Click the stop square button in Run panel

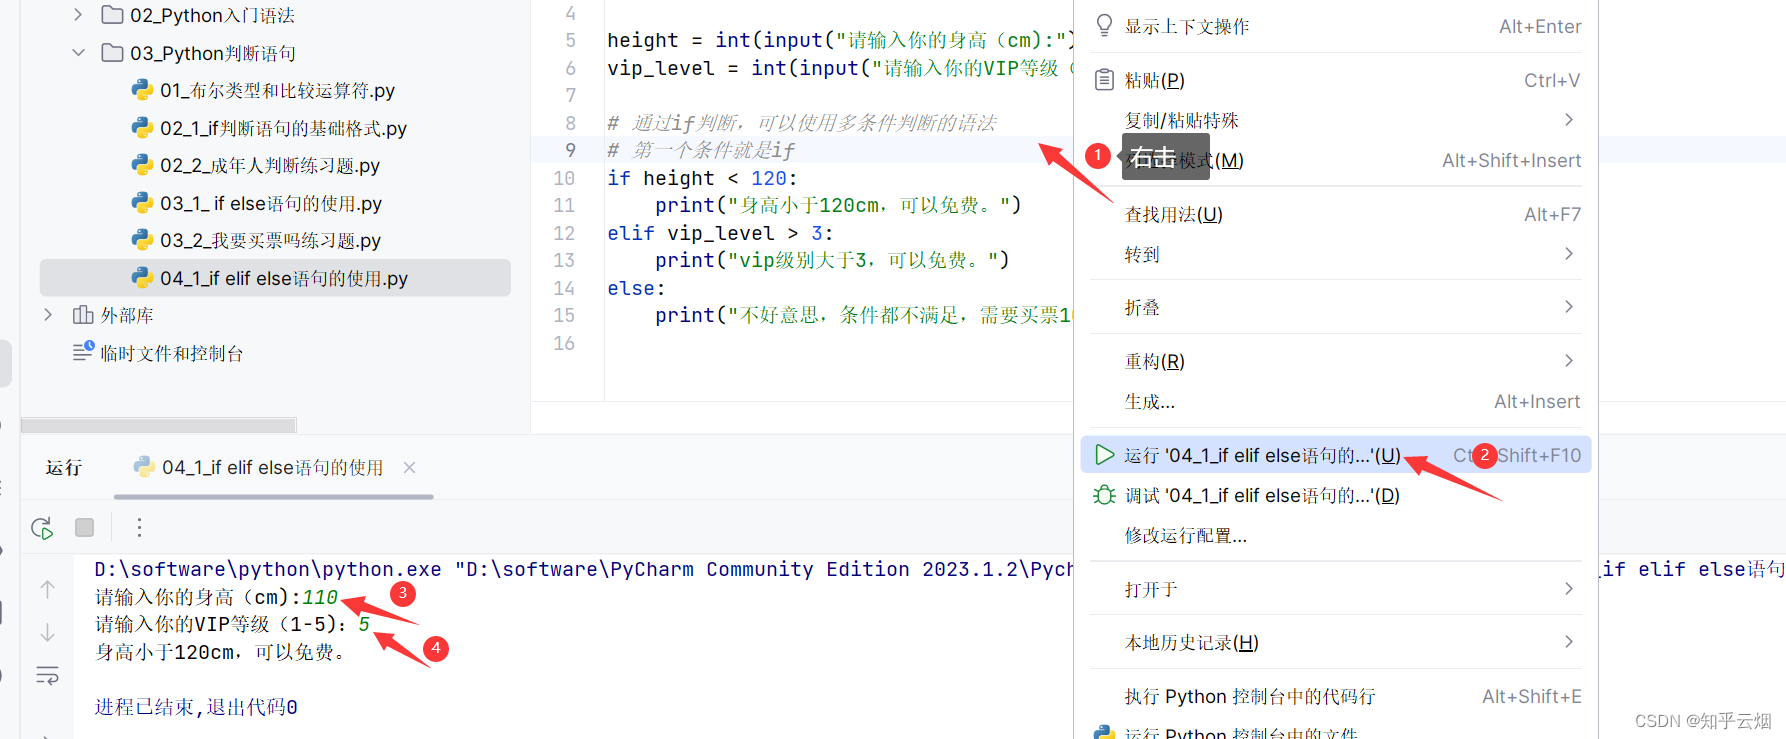85,528
